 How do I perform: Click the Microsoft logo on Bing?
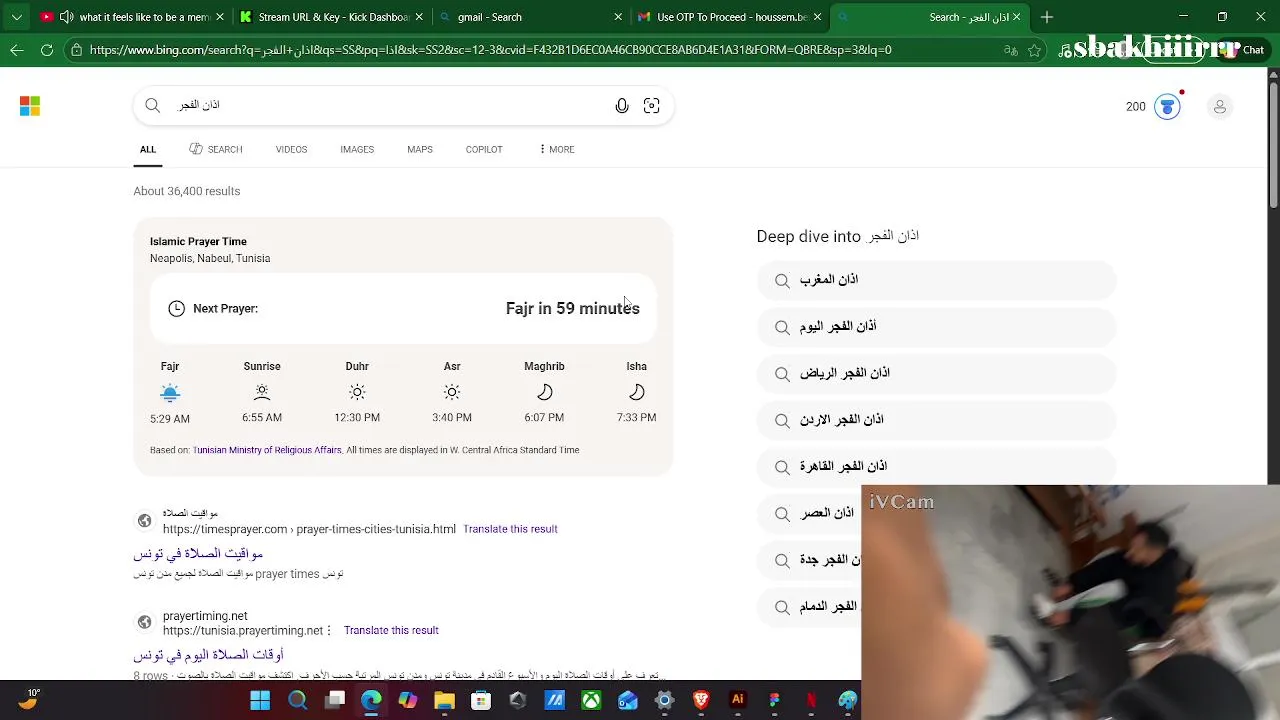point(30,106)
